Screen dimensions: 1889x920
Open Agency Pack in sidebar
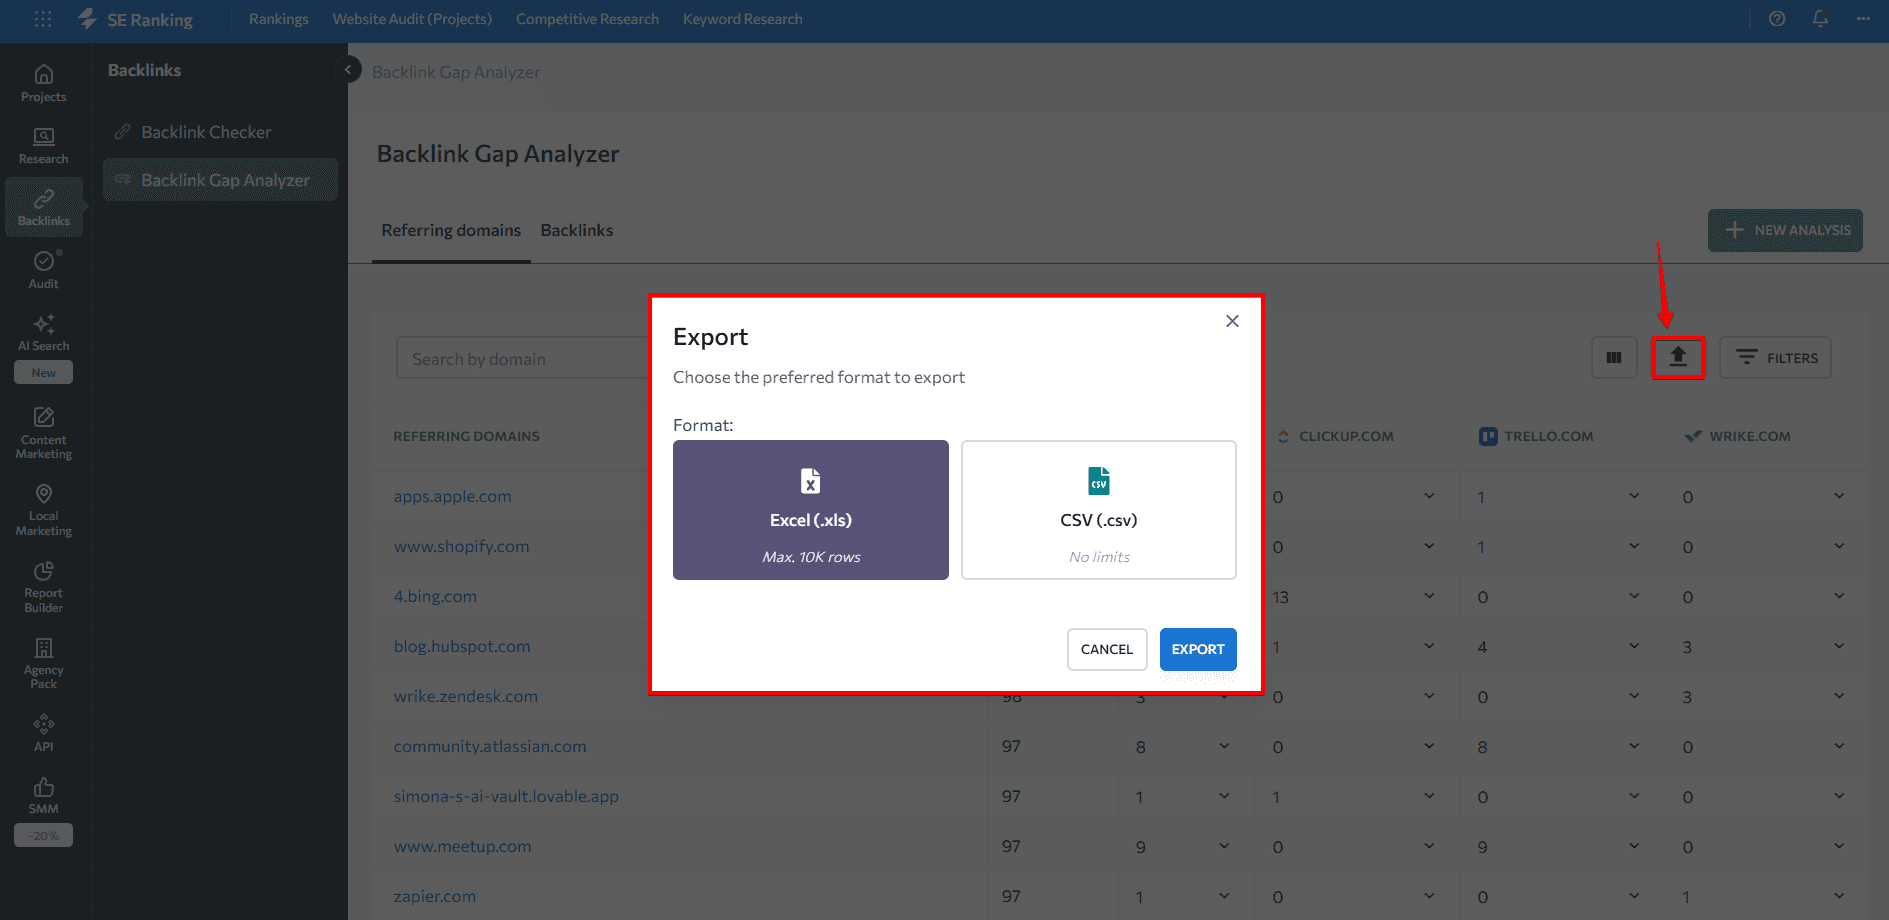44,664
